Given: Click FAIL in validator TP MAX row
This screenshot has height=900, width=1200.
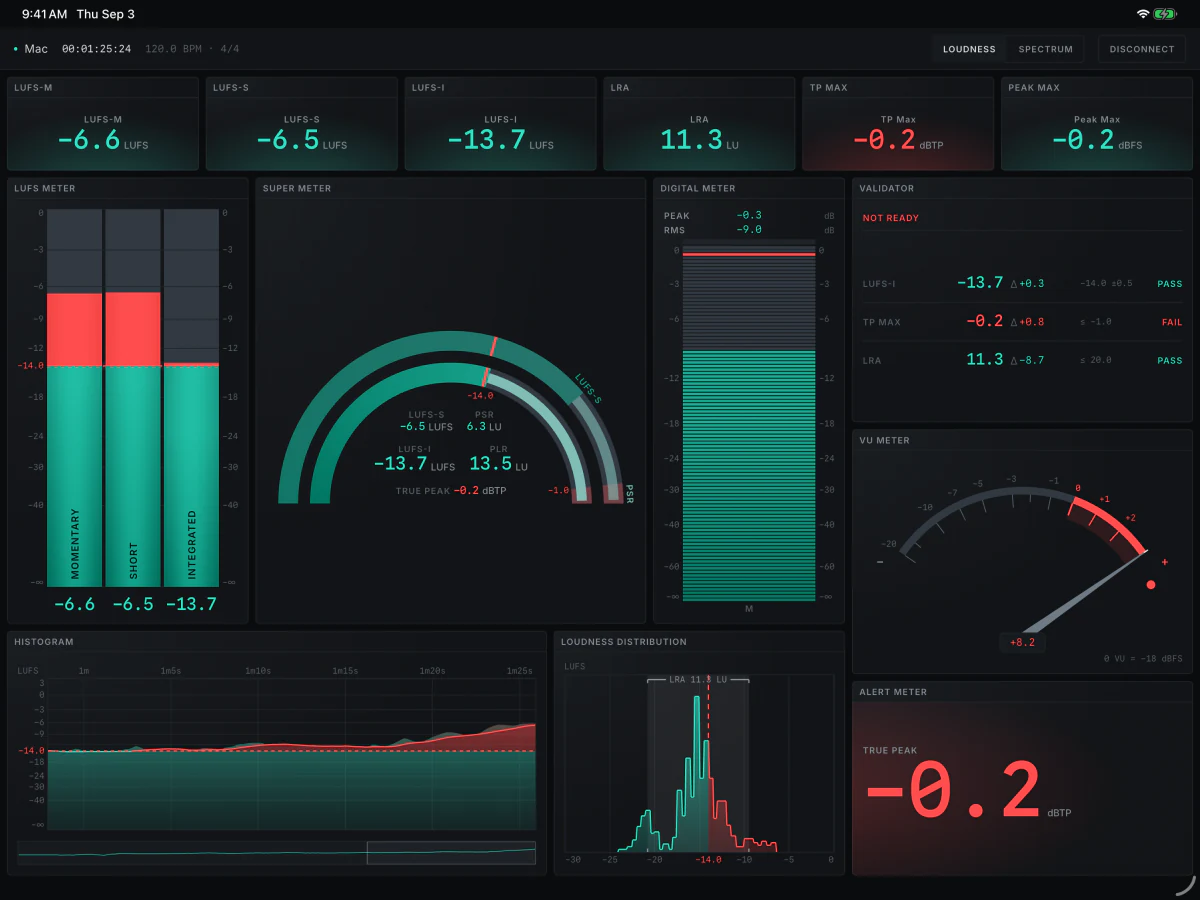Looking at the screenshot, I should point(1171,322).
